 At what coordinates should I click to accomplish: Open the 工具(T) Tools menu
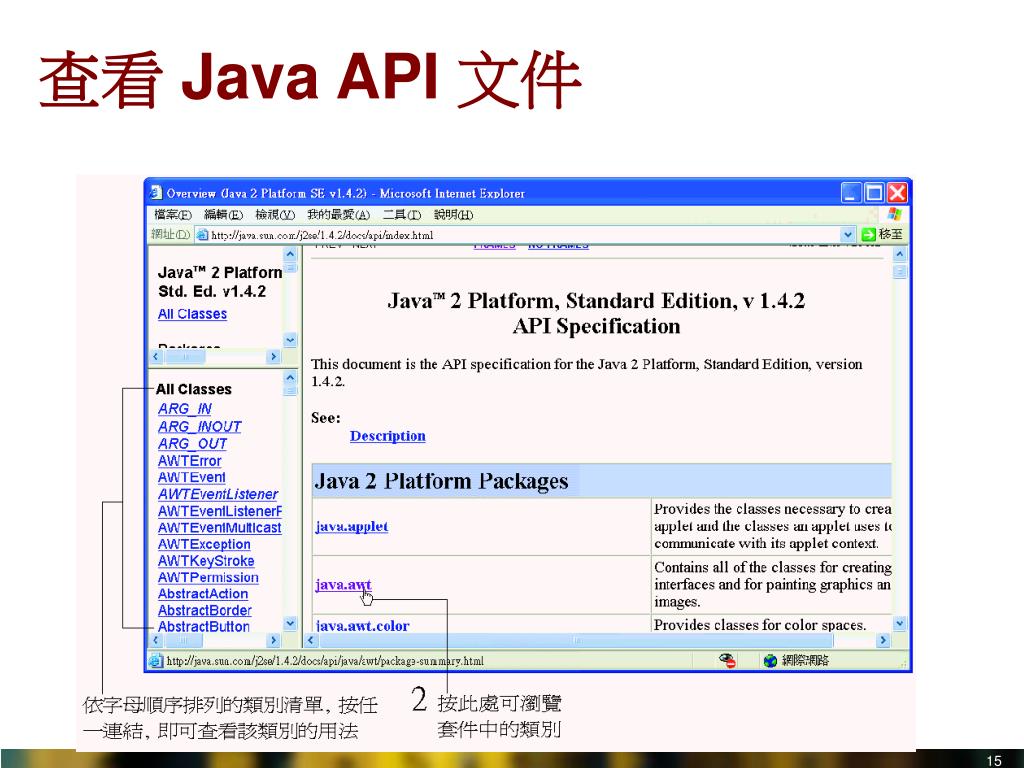pyautogui.click(x=401, y=215)
